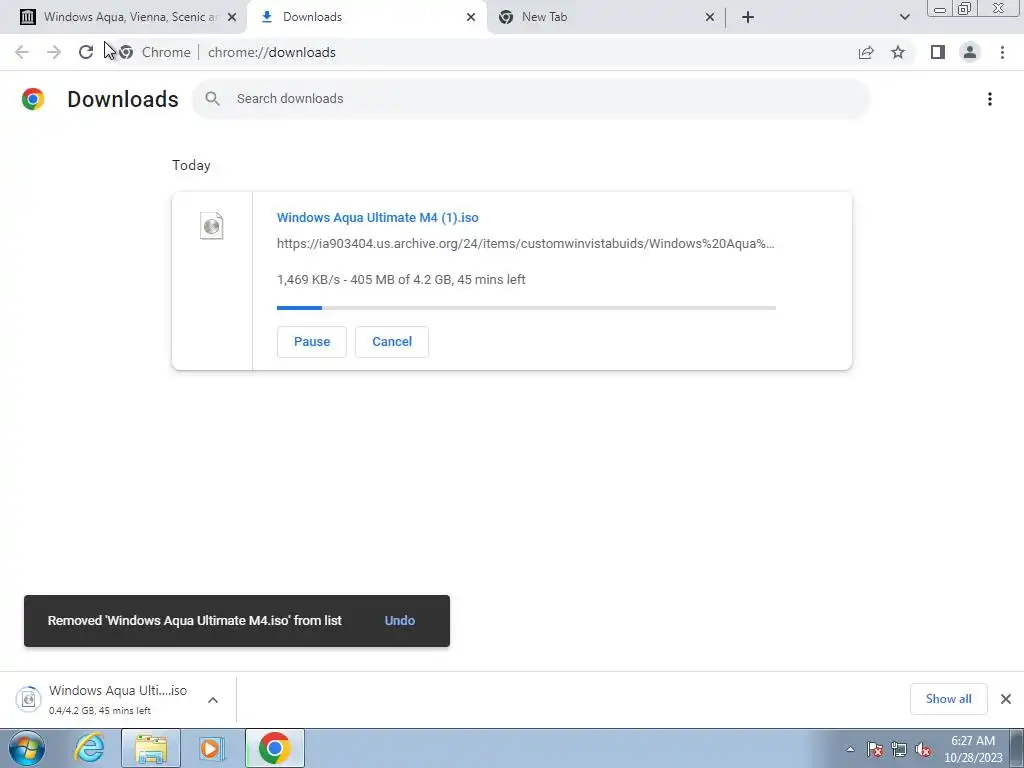Expand the tab search dropdown chevron
Image resolution: width=1024 pixels, height=768 pixels.
coord(904,17)
